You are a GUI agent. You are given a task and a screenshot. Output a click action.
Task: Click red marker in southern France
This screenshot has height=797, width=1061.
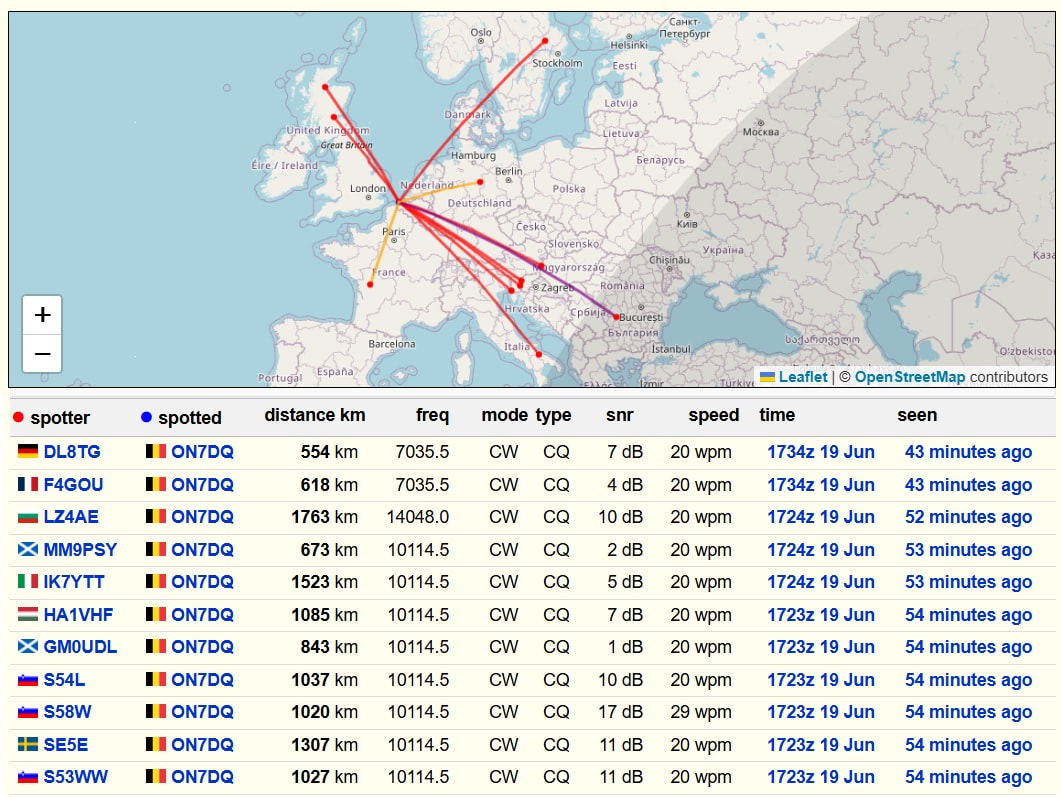tap(370, 285)
